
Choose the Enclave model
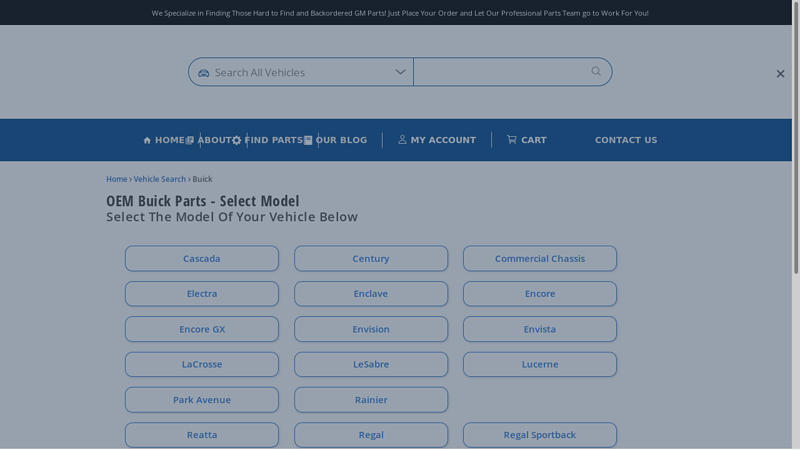(x=371, y=294)
